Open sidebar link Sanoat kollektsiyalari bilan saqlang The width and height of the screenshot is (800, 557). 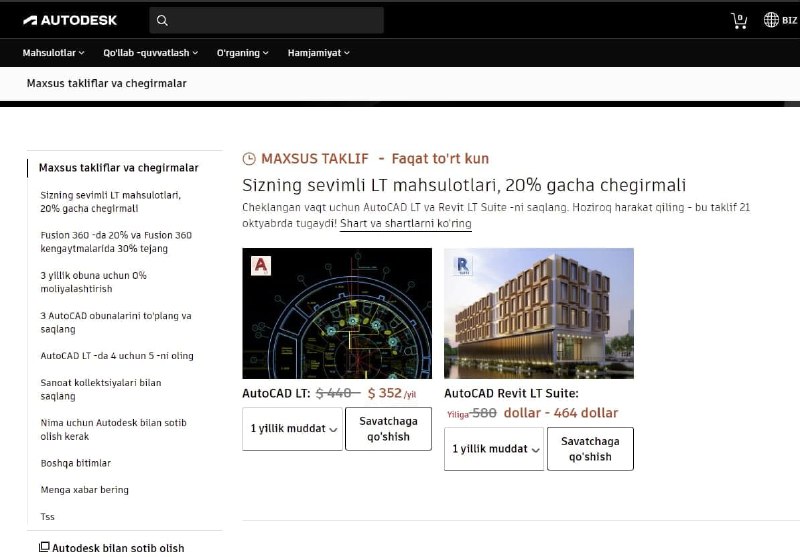pos(101,389)
